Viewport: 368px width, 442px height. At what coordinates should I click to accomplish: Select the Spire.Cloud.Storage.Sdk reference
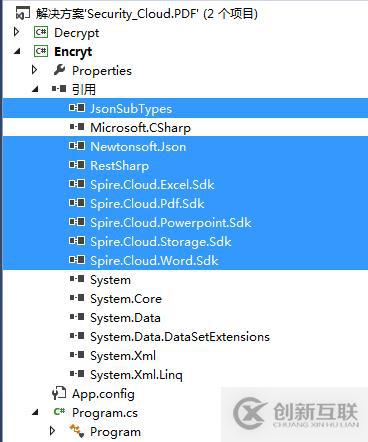coord(161,242)
